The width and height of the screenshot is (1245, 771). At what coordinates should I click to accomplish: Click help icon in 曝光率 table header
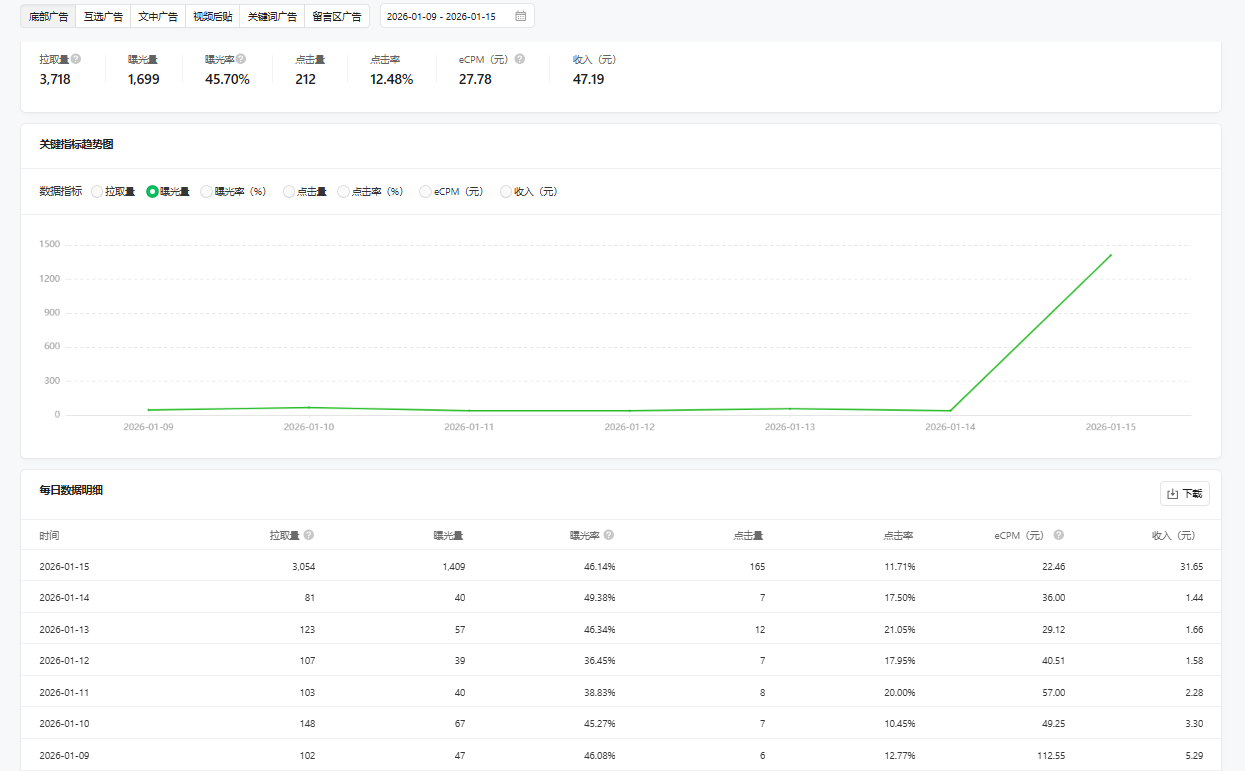click(x=609, y=535)
